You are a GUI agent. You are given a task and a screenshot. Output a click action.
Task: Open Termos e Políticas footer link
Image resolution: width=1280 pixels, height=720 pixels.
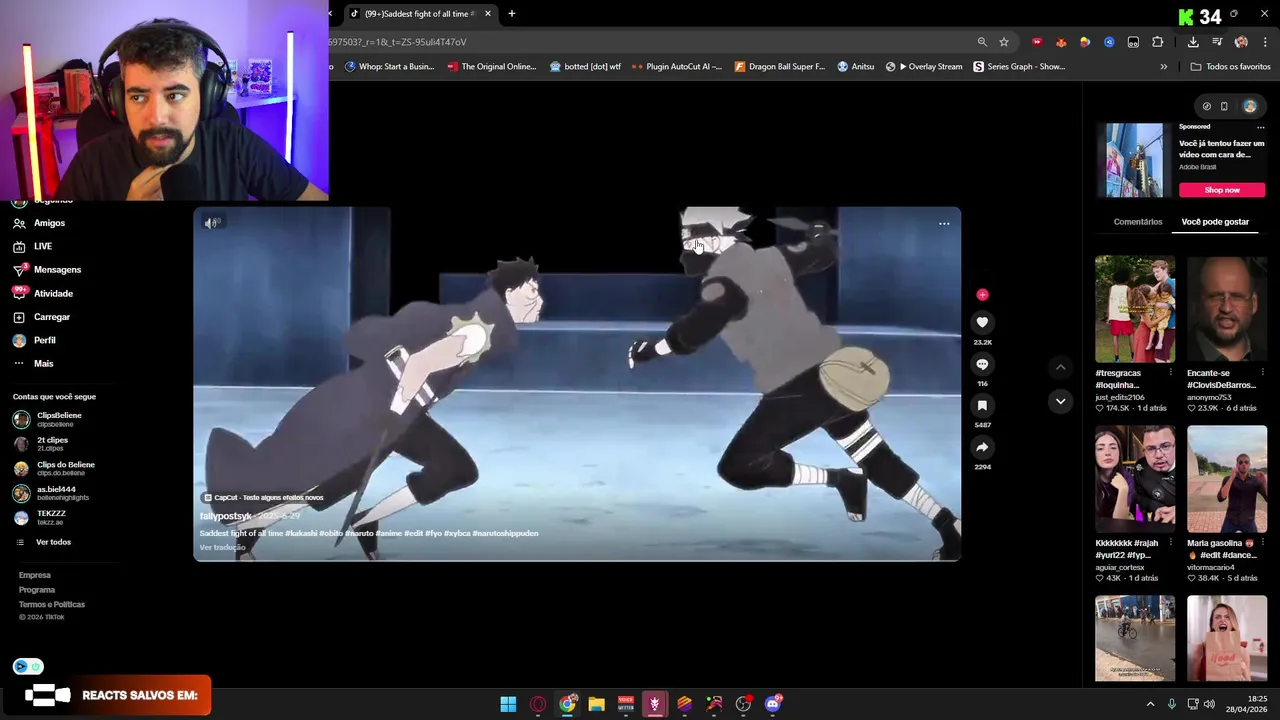[x=52, y=604]
